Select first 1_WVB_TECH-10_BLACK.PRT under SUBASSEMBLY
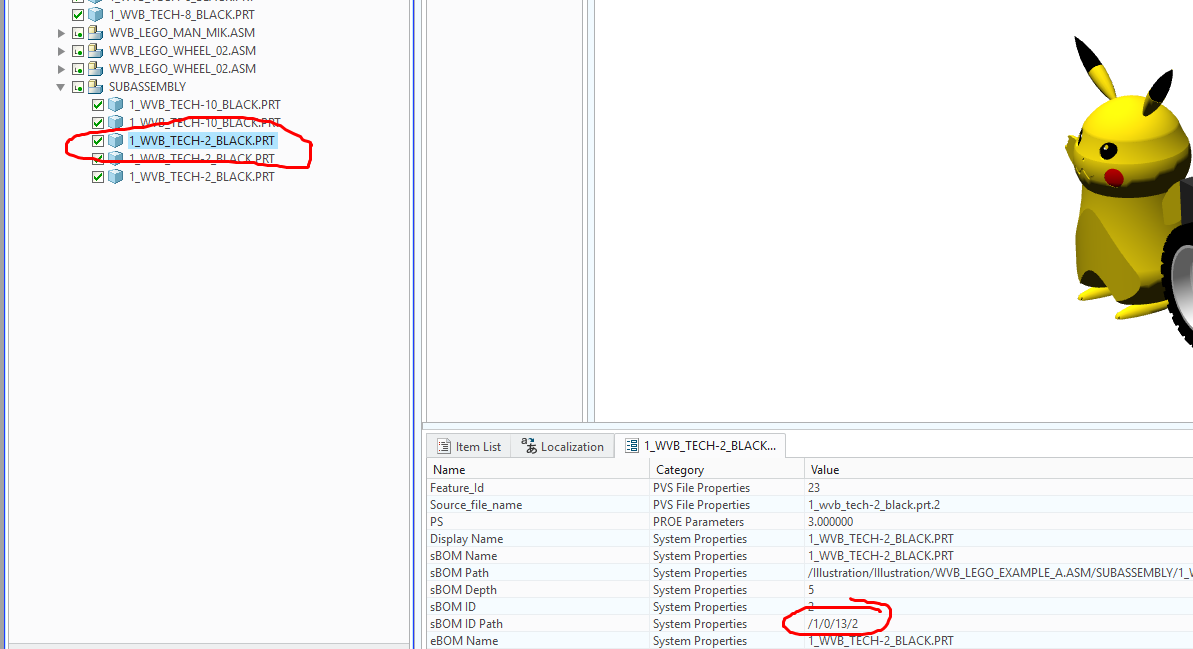 tap(204, 105)
